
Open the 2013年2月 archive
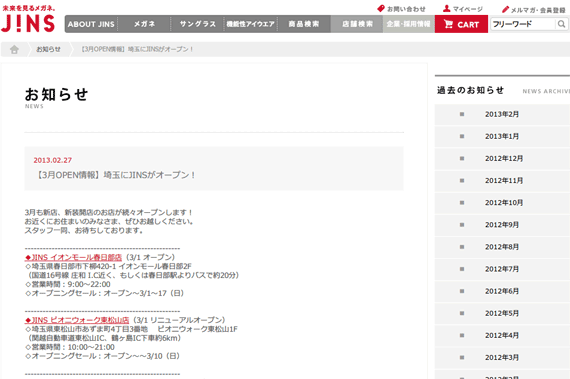[502, 114]
